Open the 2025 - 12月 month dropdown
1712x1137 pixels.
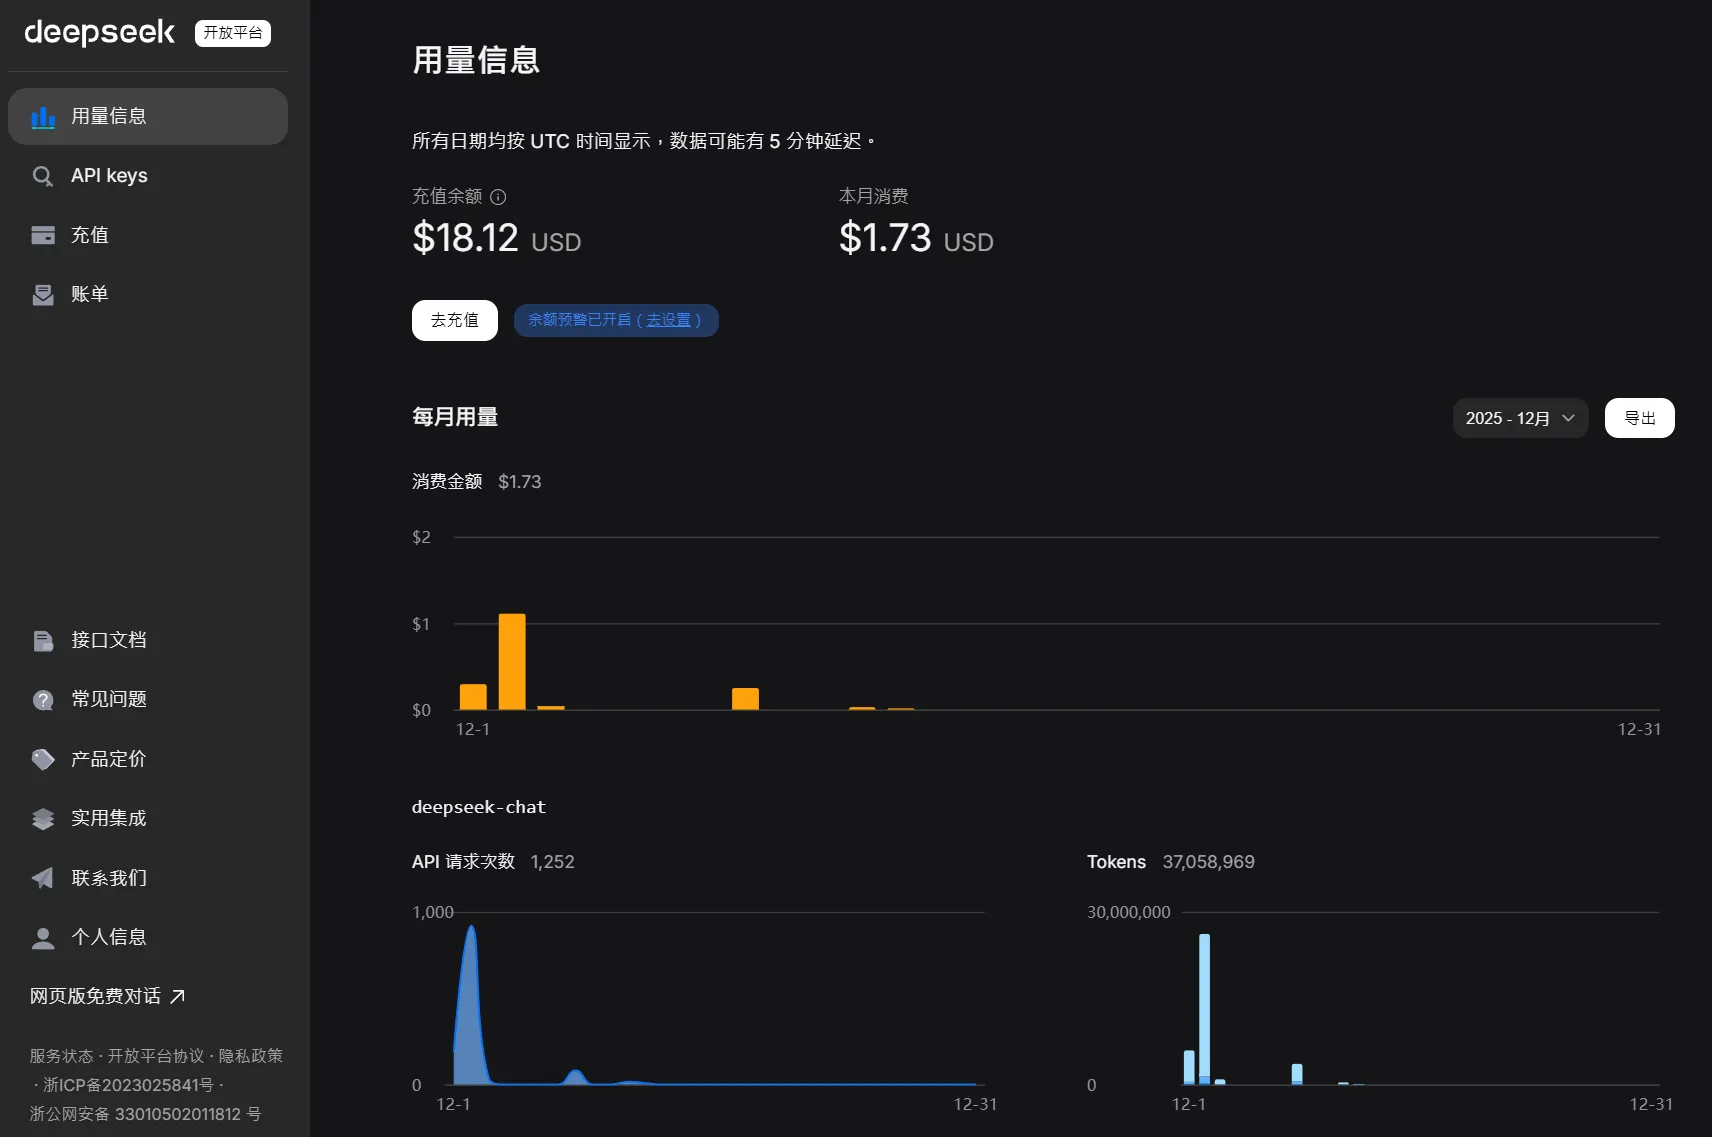click(1519, 418)
